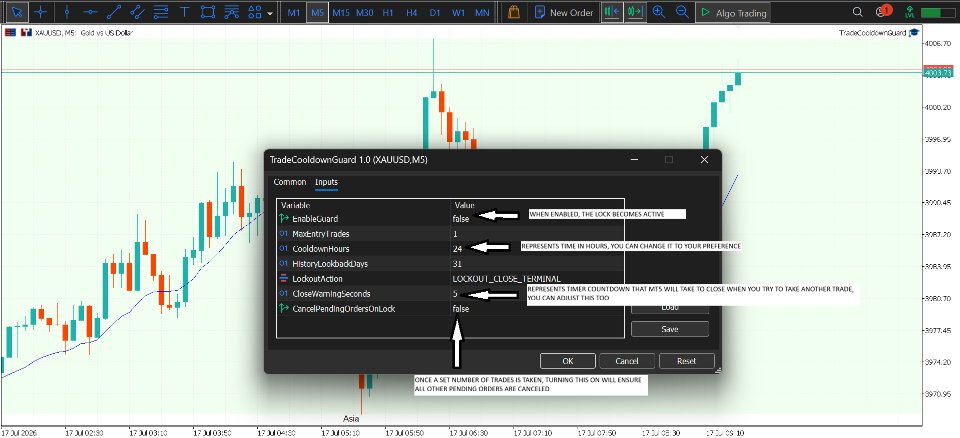Click the Save button in dialog

click(670, 329)
